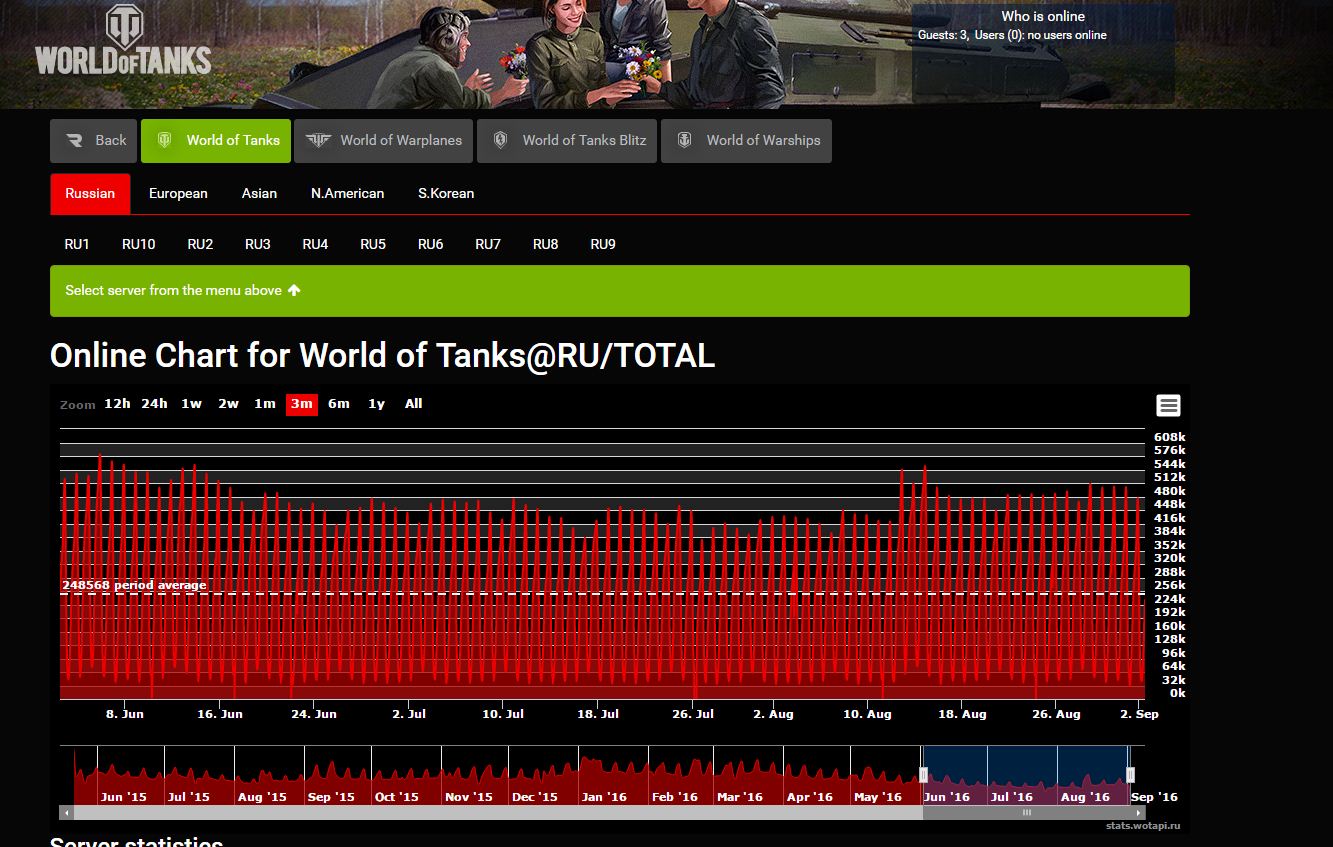Choose the RU1 server
The width and height of the screenshot is (1333, 847).
(77, 245)
